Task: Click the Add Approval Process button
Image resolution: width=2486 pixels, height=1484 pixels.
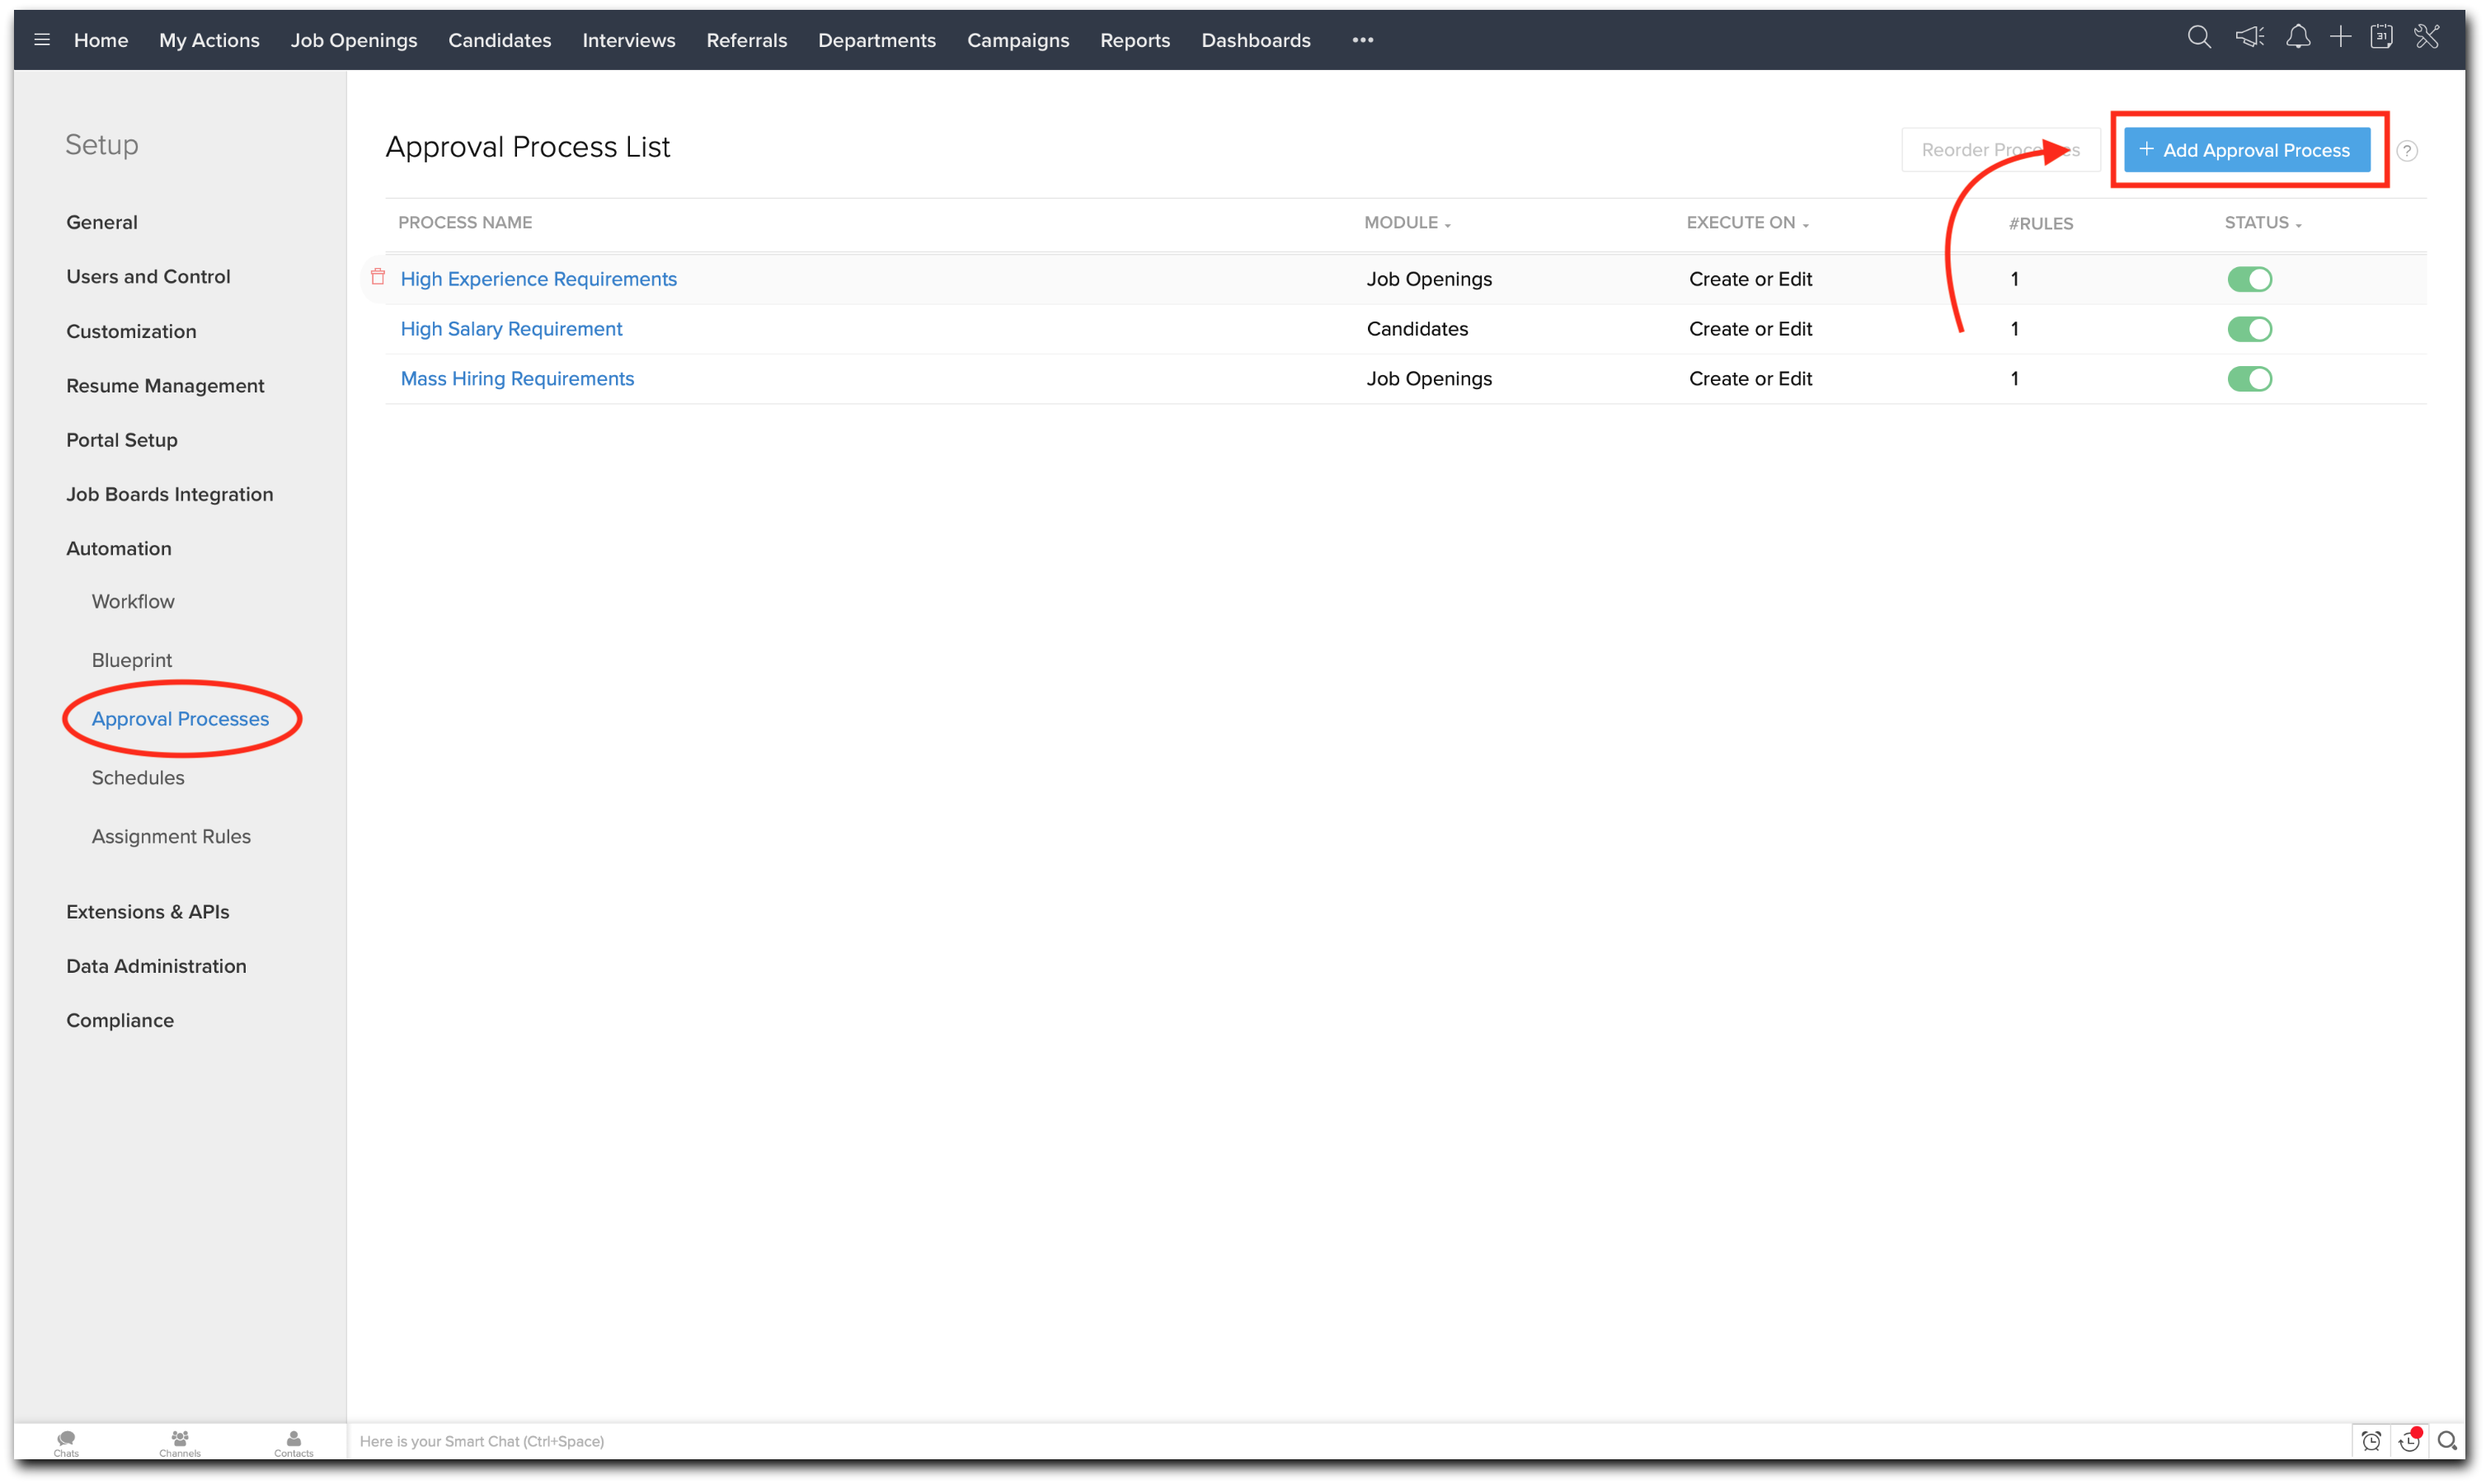Action: click(x=2246, y=150)
